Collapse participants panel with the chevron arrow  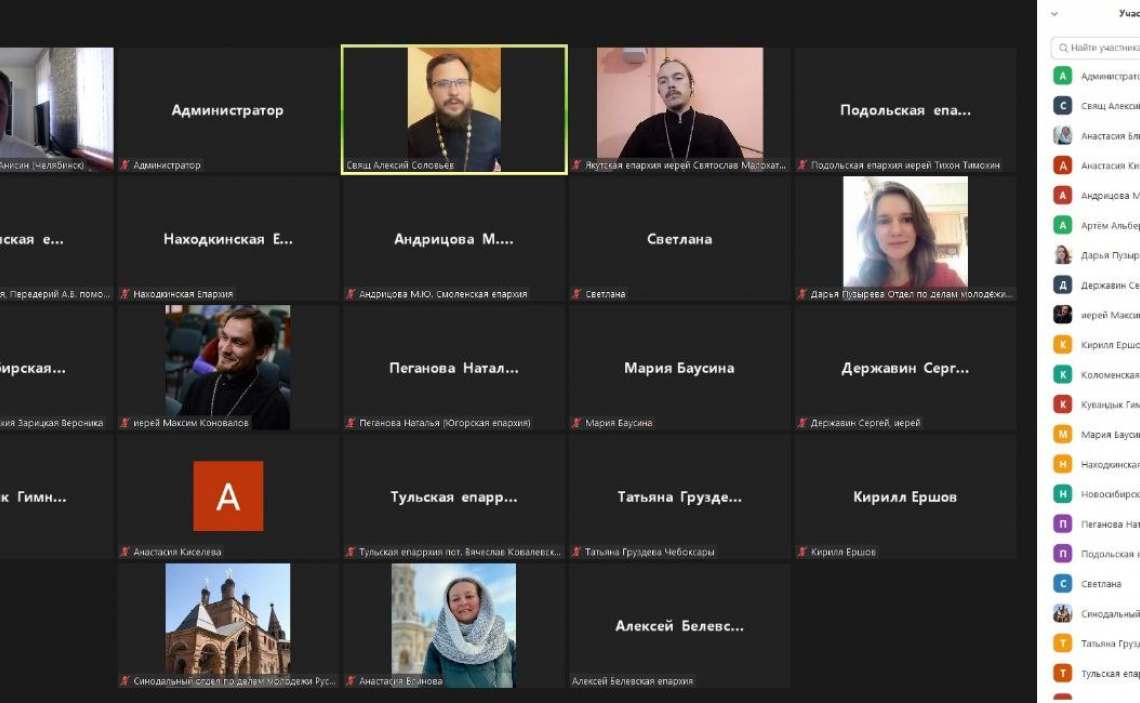1054,14
